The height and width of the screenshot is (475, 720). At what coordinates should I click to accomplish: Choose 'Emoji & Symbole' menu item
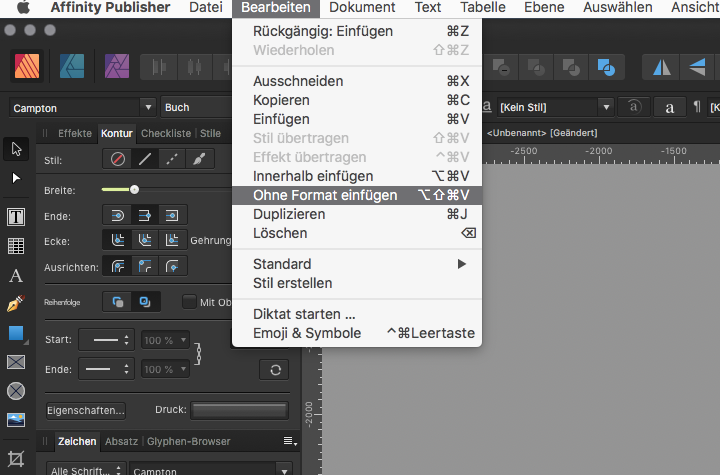click(357, 333)
